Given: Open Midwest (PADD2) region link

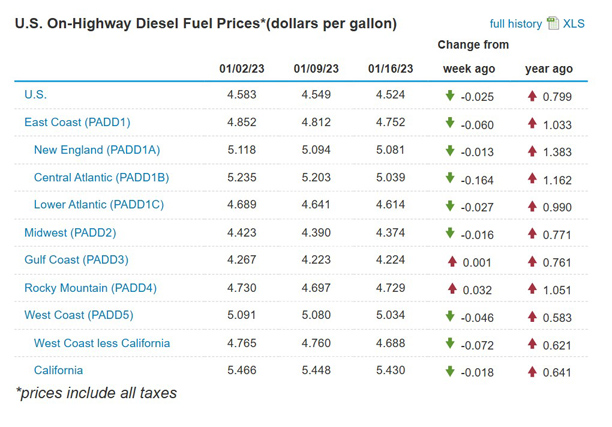Looking at the screenshot, I should [70, 233].
